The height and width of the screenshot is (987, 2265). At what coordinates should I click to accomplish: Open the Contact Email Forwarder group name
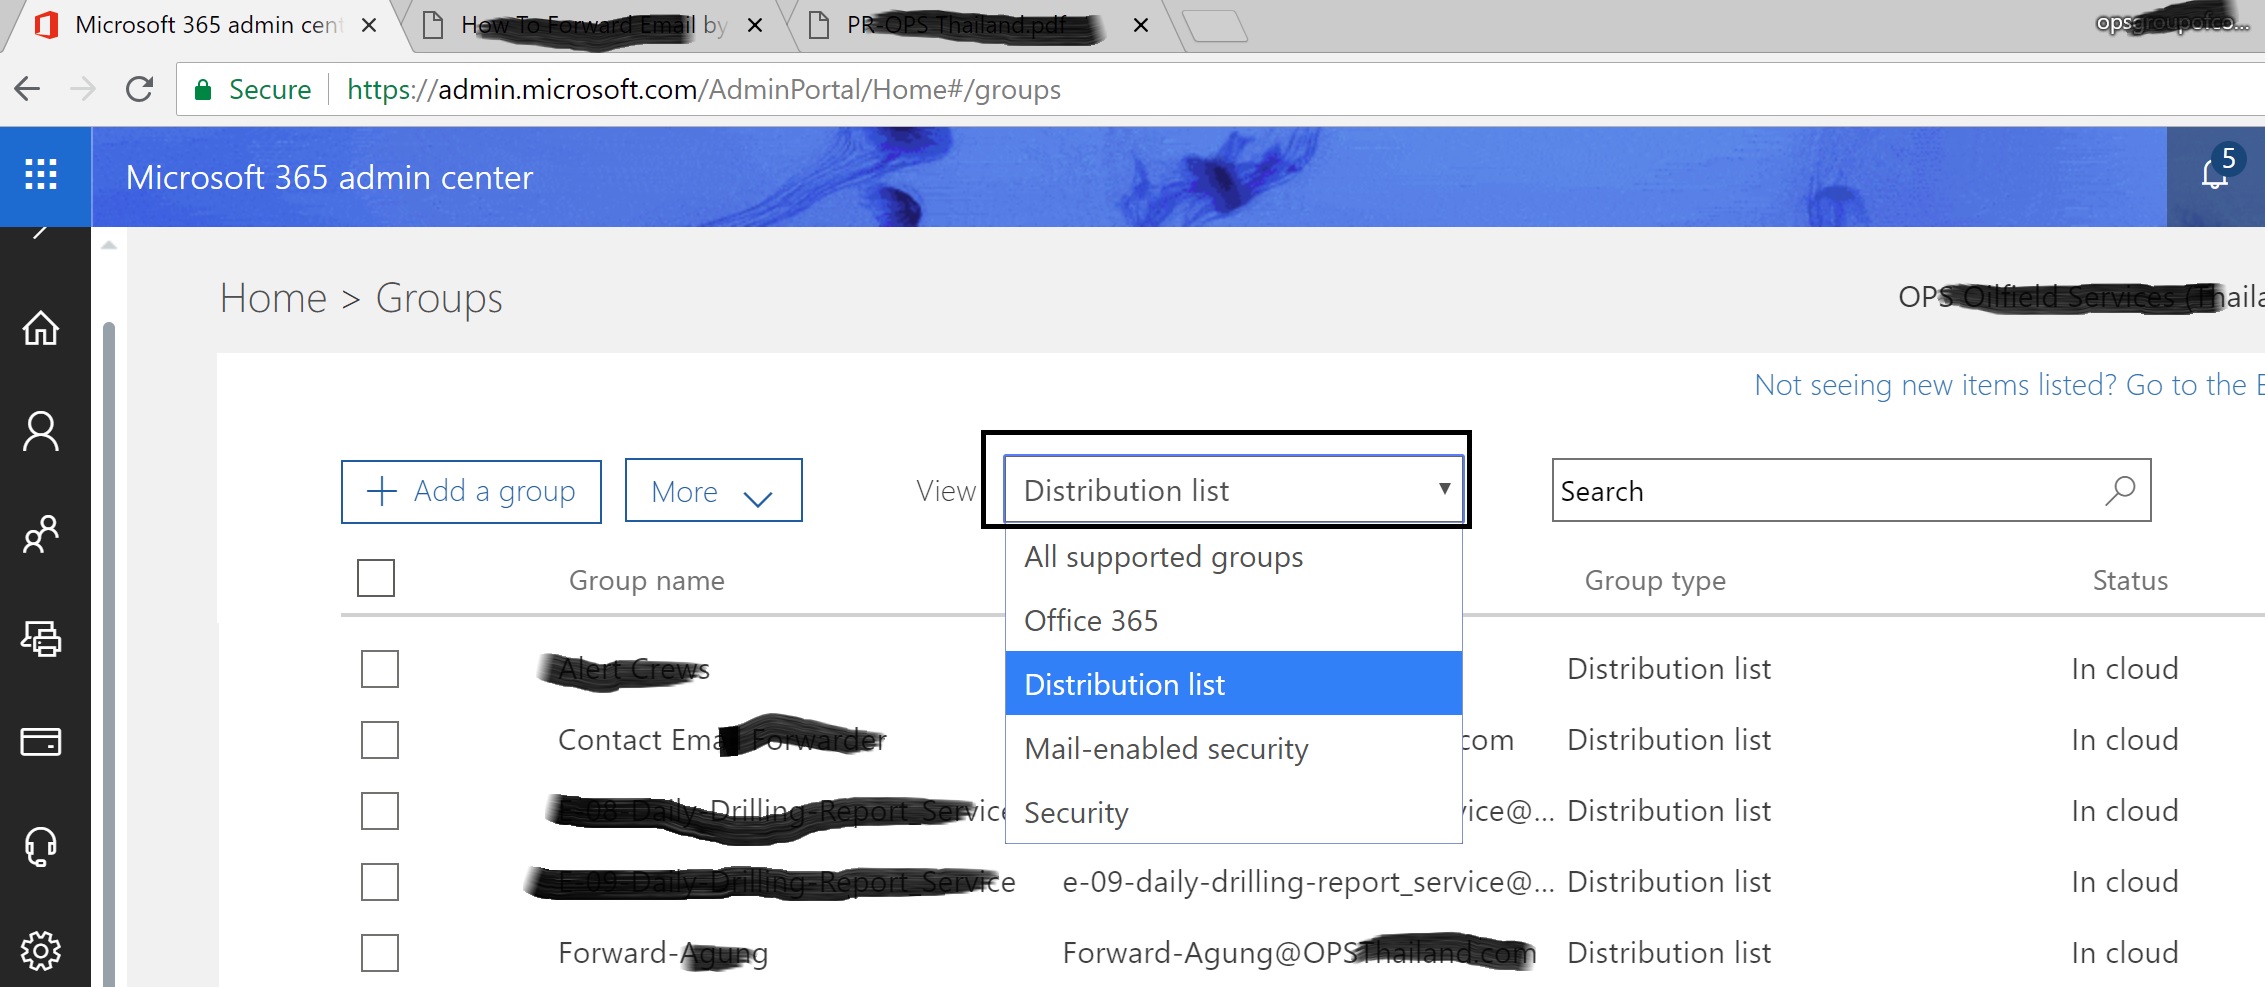coord(722,740)
